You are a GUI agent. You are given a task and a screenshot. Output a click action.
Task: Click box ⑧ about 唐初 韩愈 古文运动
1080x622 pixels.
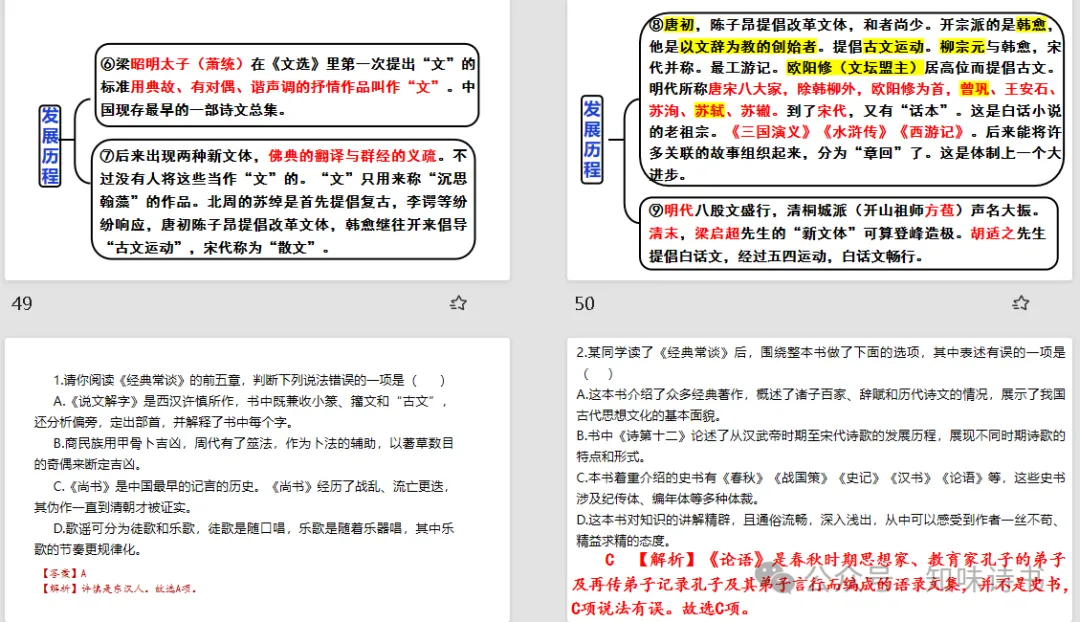(852, 99)
